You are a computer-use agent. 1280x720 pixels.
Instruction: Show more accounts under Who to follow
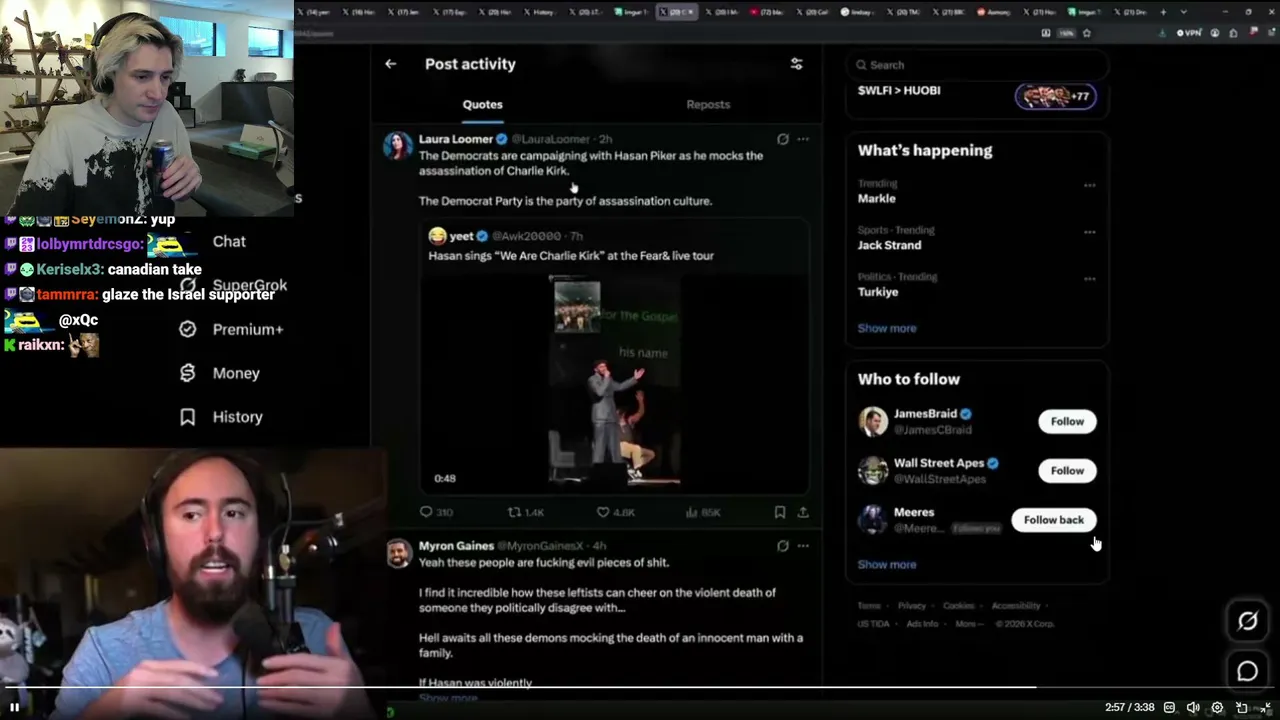(x=887, y=564)
